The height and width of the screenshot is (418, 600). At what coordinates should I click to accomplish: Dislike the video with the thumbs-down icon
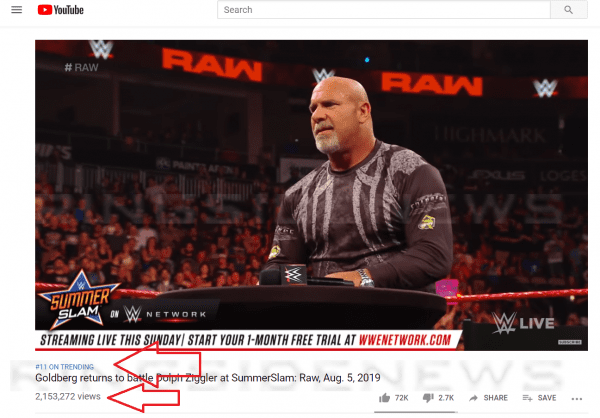click(428, 398)
